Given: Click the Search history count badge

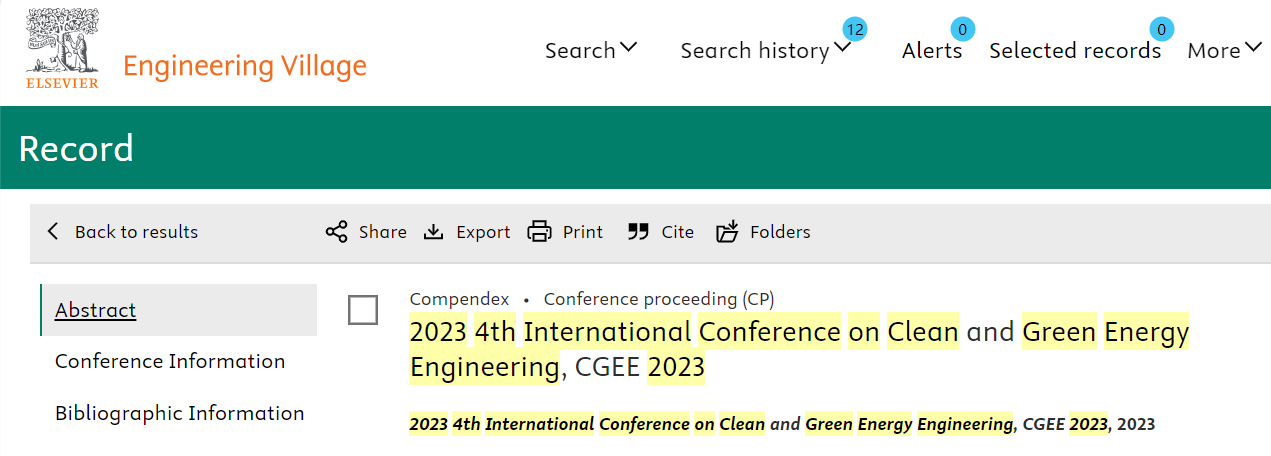Looking at the screenshot, I should click(x=854, y=29).
